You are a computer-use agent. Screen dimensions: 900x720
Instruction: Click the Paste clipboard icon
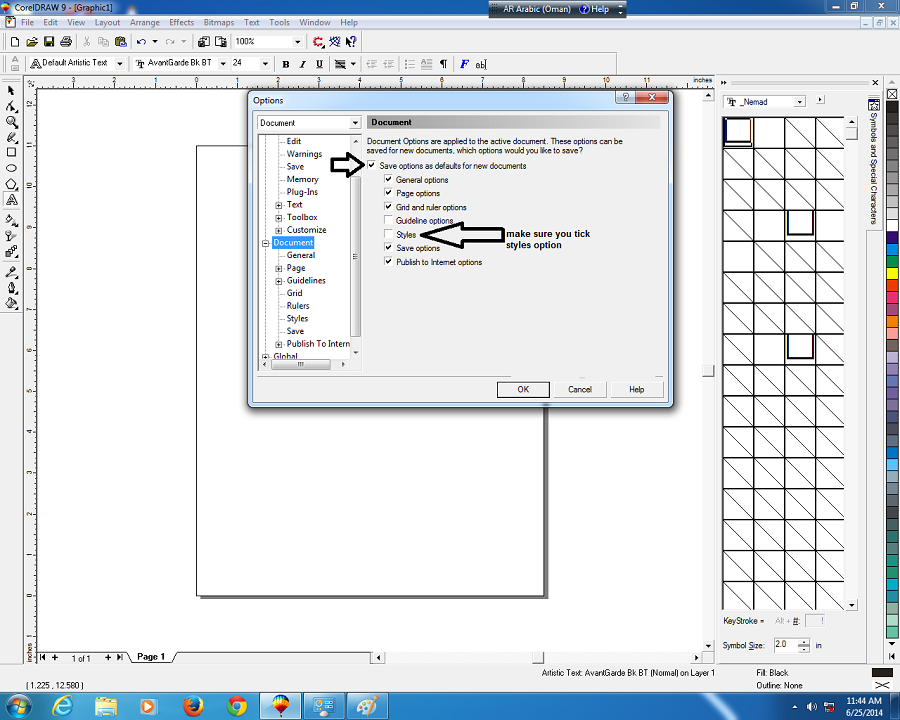click(x=121, y=41)
